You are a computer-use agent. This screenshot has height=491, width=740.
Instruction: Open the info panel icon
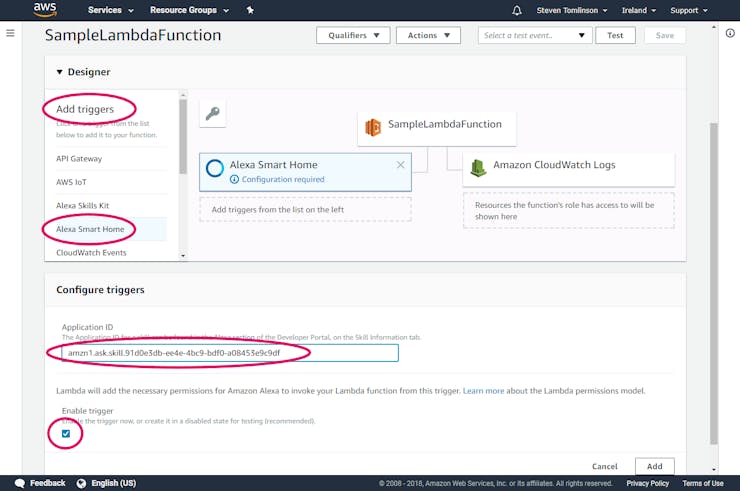pyautogui.click(x=730, y=33)
